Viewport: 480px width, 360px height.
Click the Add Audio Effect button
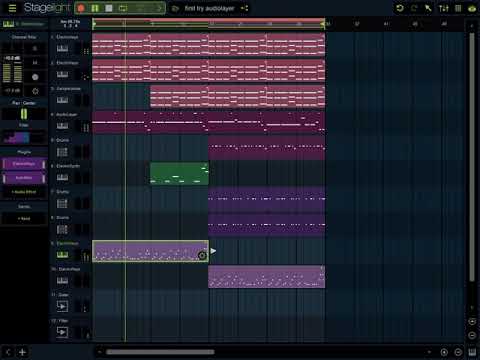click(x=24, y=192)
